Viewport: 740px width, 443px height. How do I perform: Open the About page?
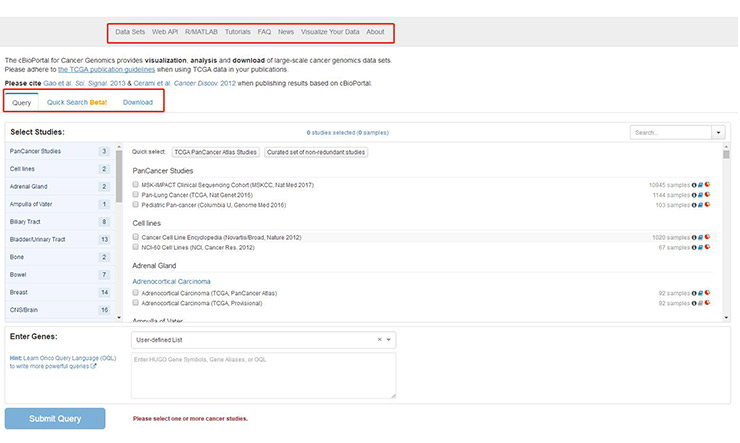coord(375,32)
